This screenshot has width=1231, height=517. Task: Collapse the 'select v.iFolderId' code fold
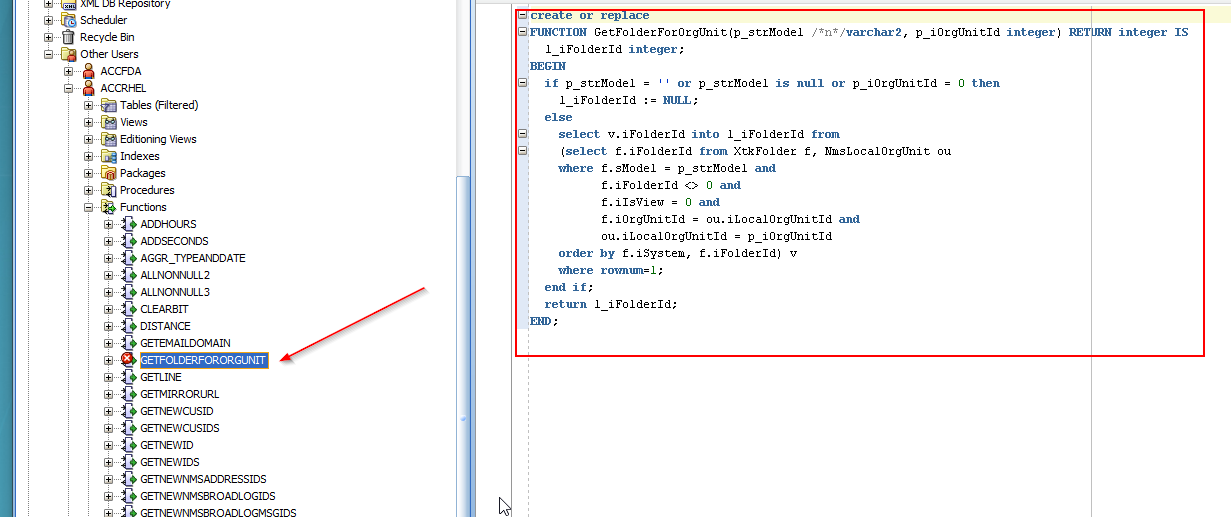522,134
